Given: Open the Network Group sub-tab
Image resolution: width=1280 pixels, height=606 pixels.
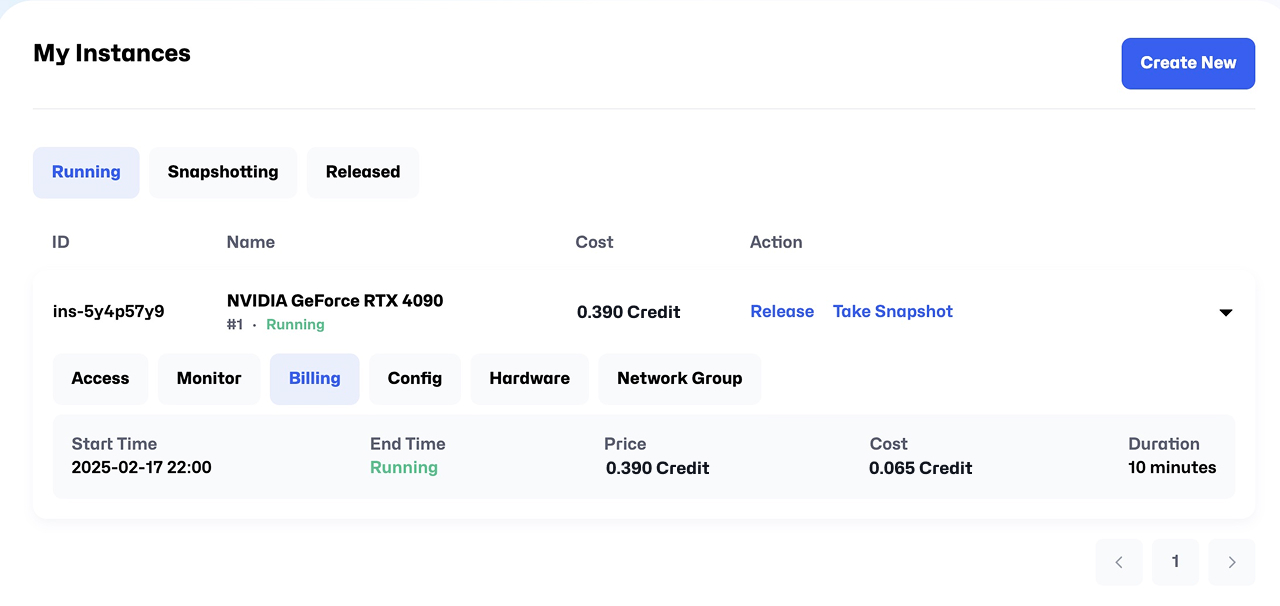Looking at the screenshot, I should [x=679, y=378].
